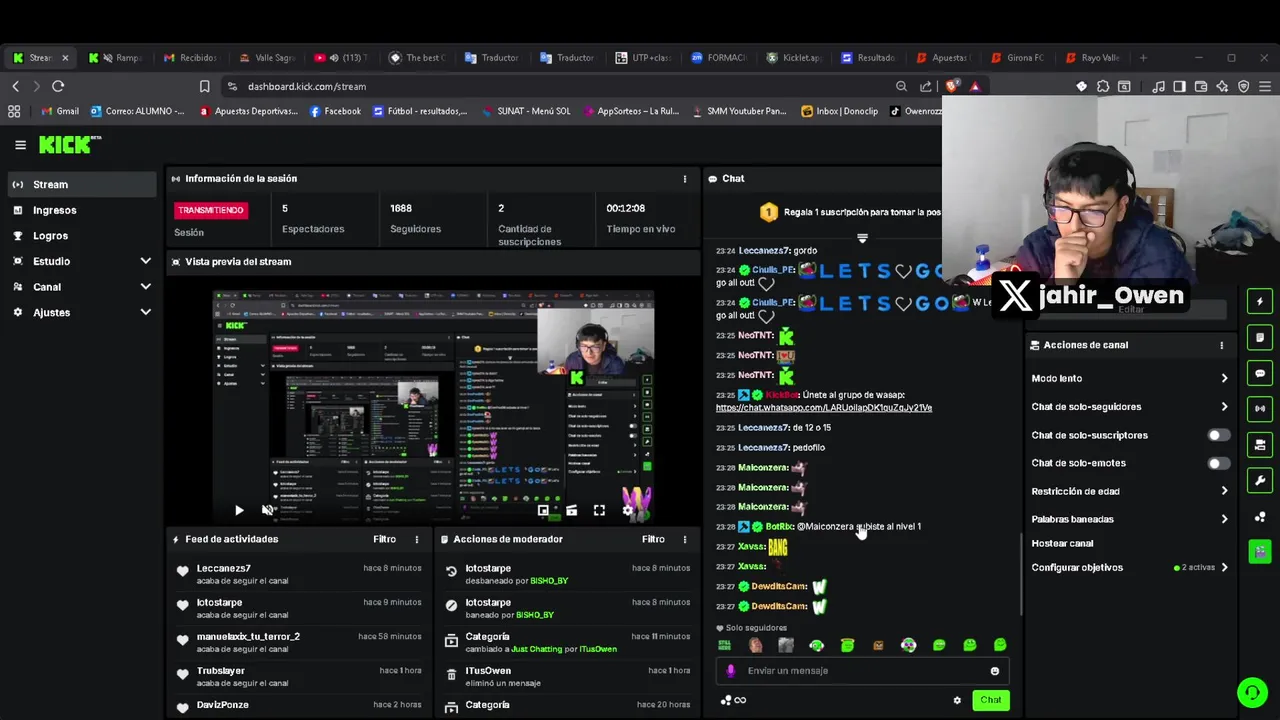Open chat settings gear icon
Screen dimensions: 1280x720
click(x=957, y=700)
